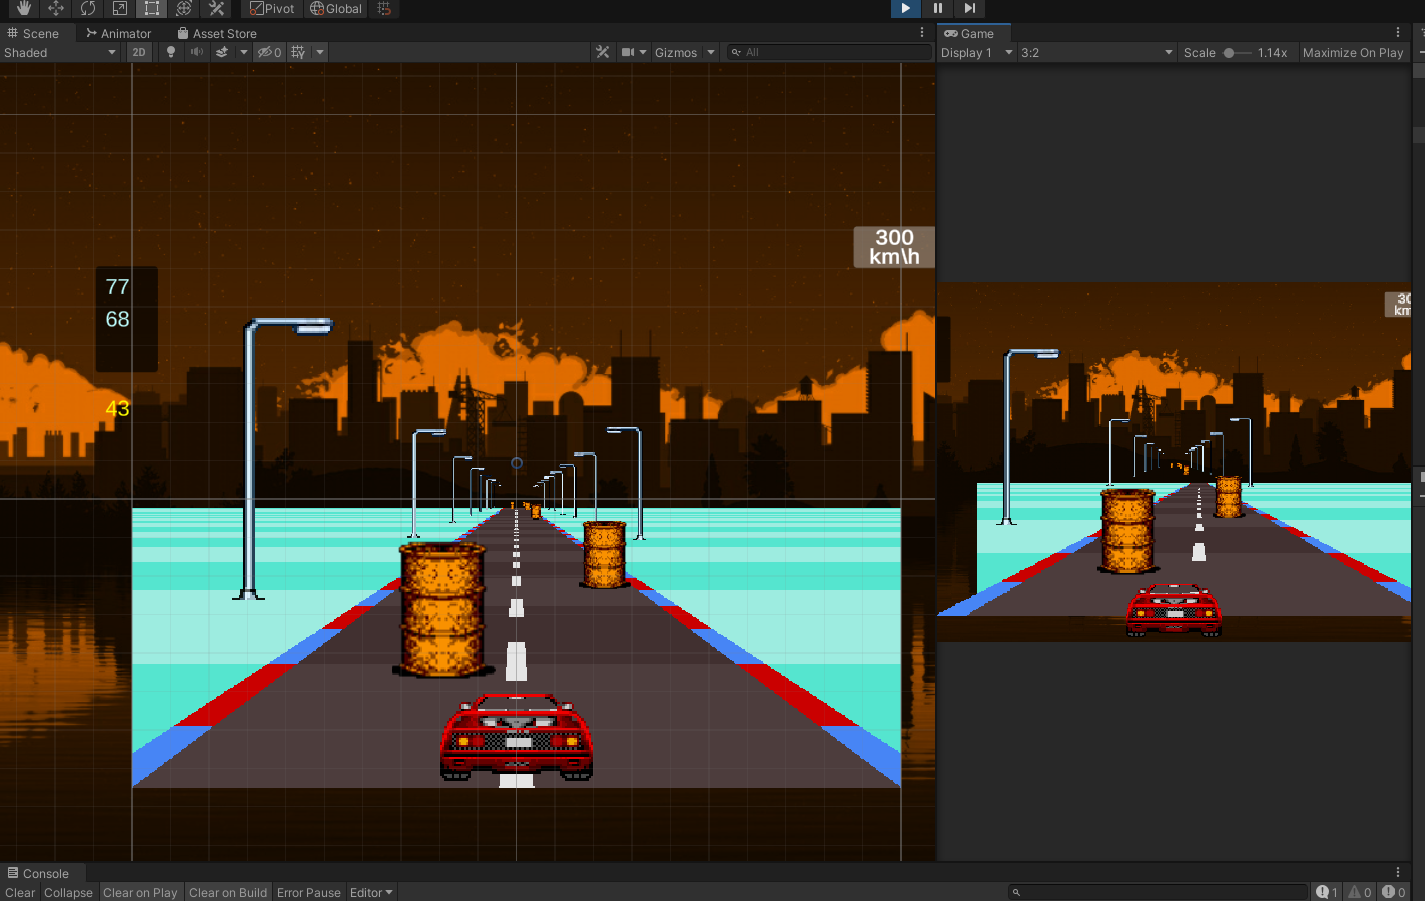The image size is (1425, 901).
Task: Toggle warning messages filter in Console
Action: click(x=1360, y=892)
